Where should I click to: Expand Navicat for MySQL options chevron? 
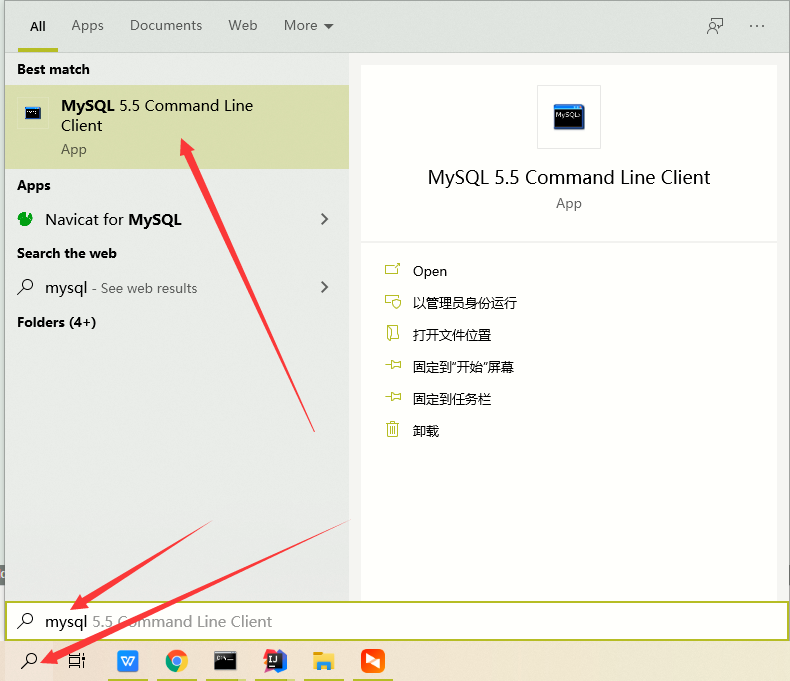324,219
